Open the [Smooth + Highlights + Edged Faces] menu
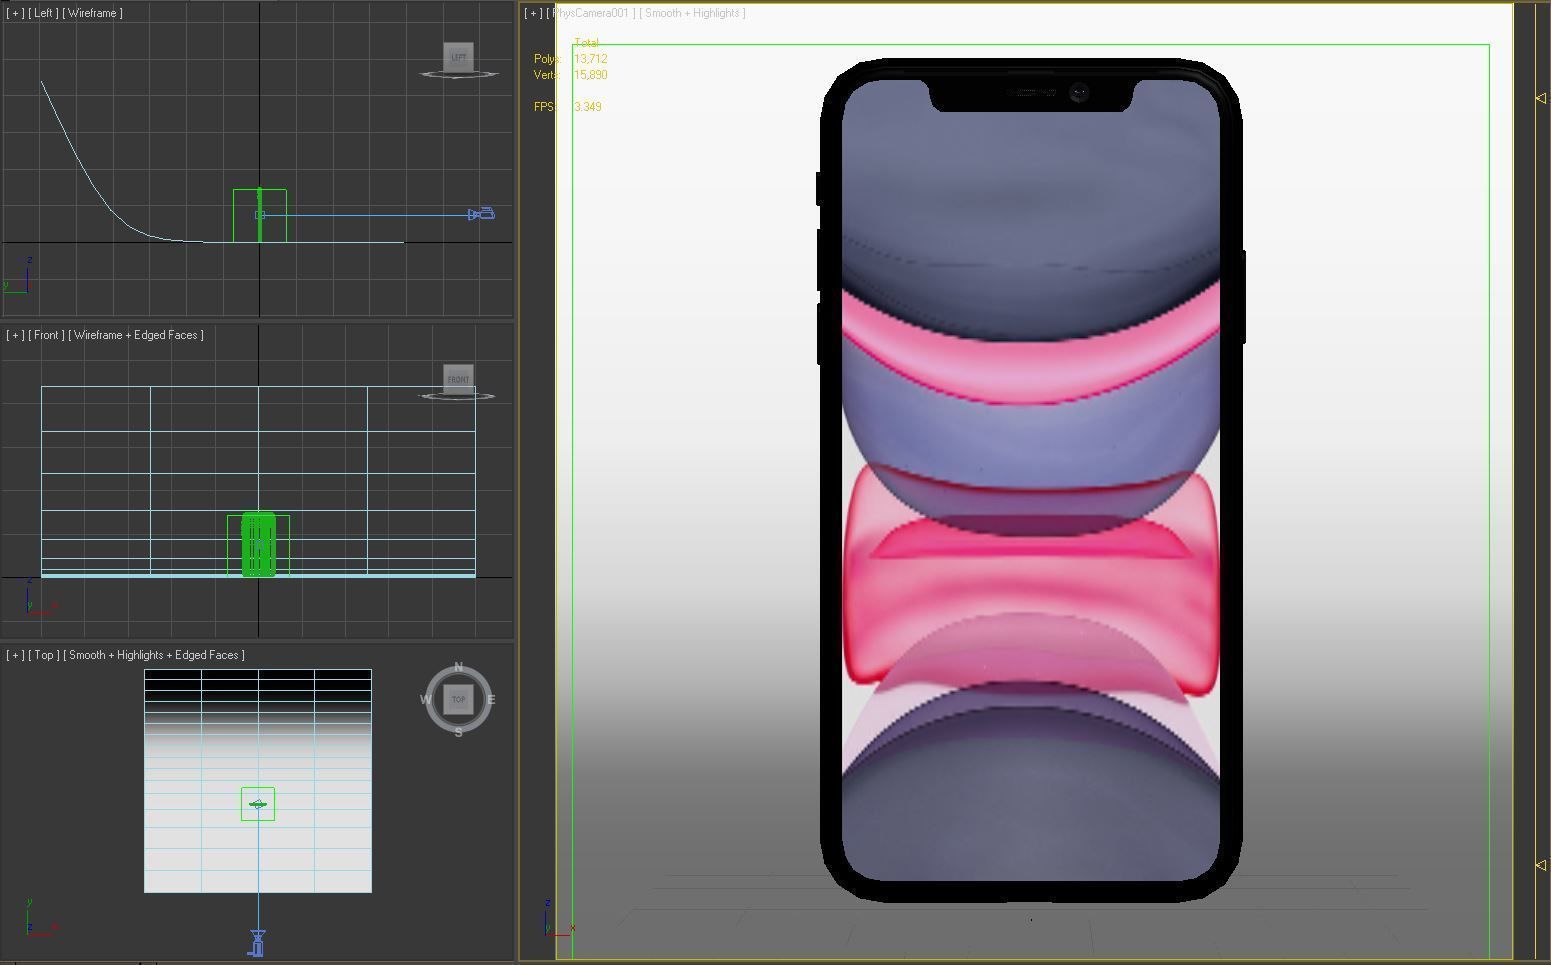 [154, 655]
